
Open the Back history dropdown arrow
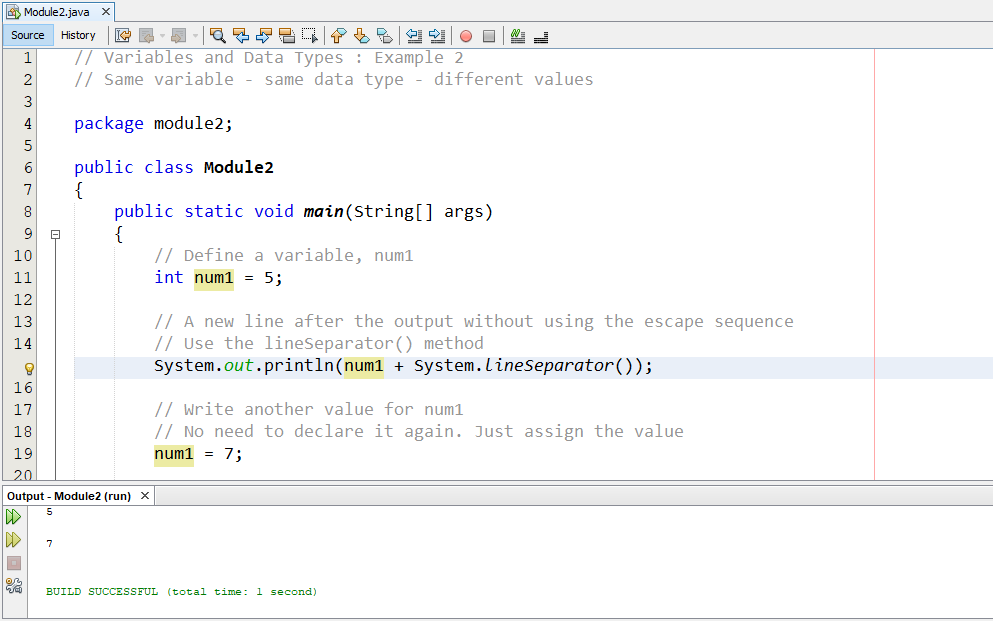coord(162,36)
